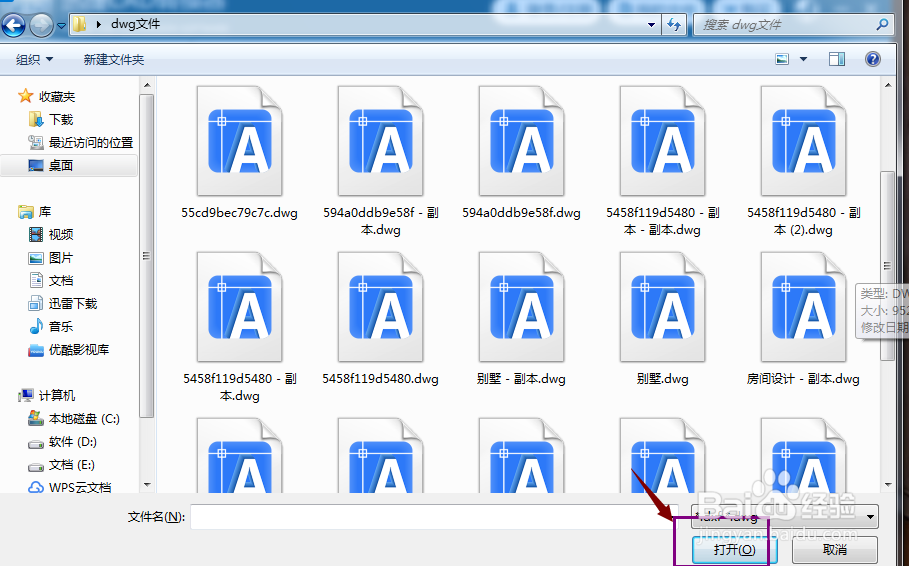This screenshot has height=566, width=909.
Task: Select file 5458f119d5480 - 副本.dwg
Action: pyautogui.click(x=239, y=327)
